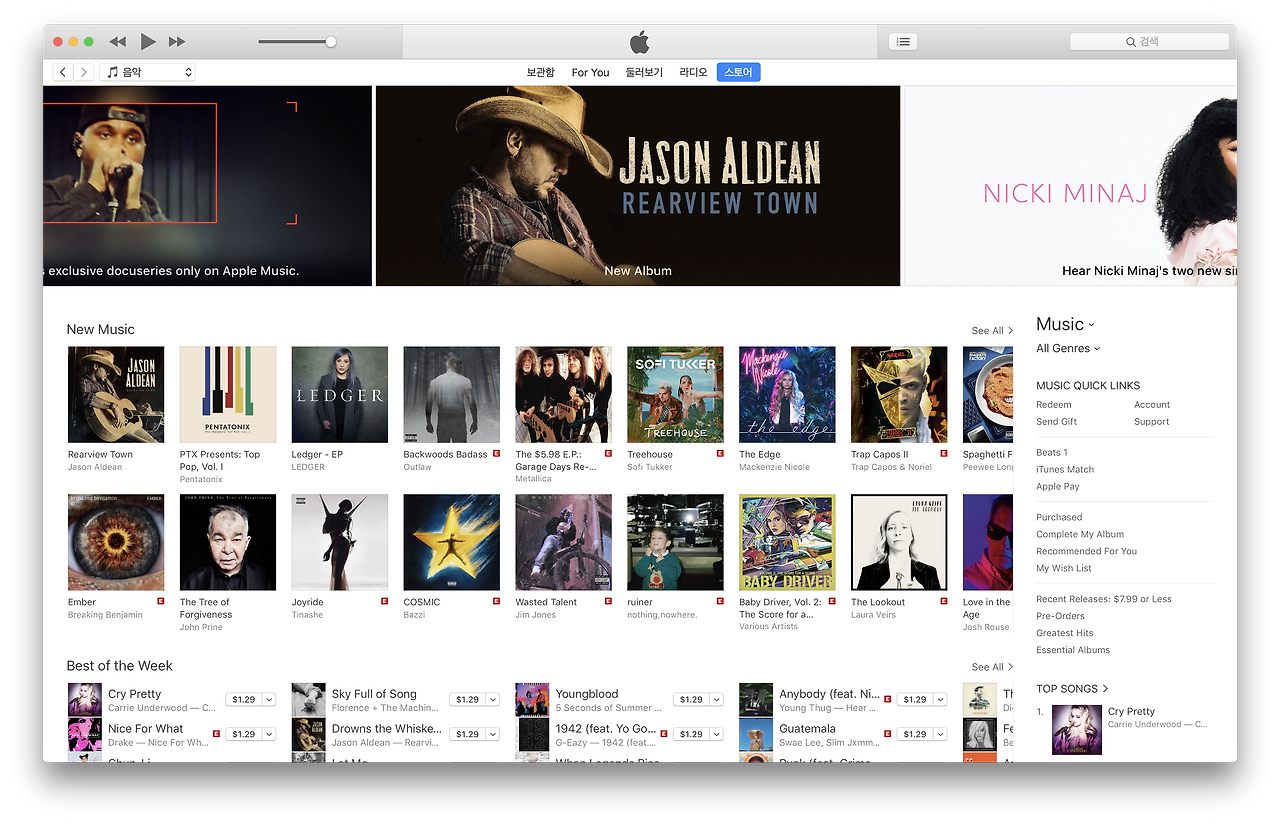The width and height of the screenshot is (1280, 824).
Task: Click See All for Best of the Week
Action: pos(992,667)
